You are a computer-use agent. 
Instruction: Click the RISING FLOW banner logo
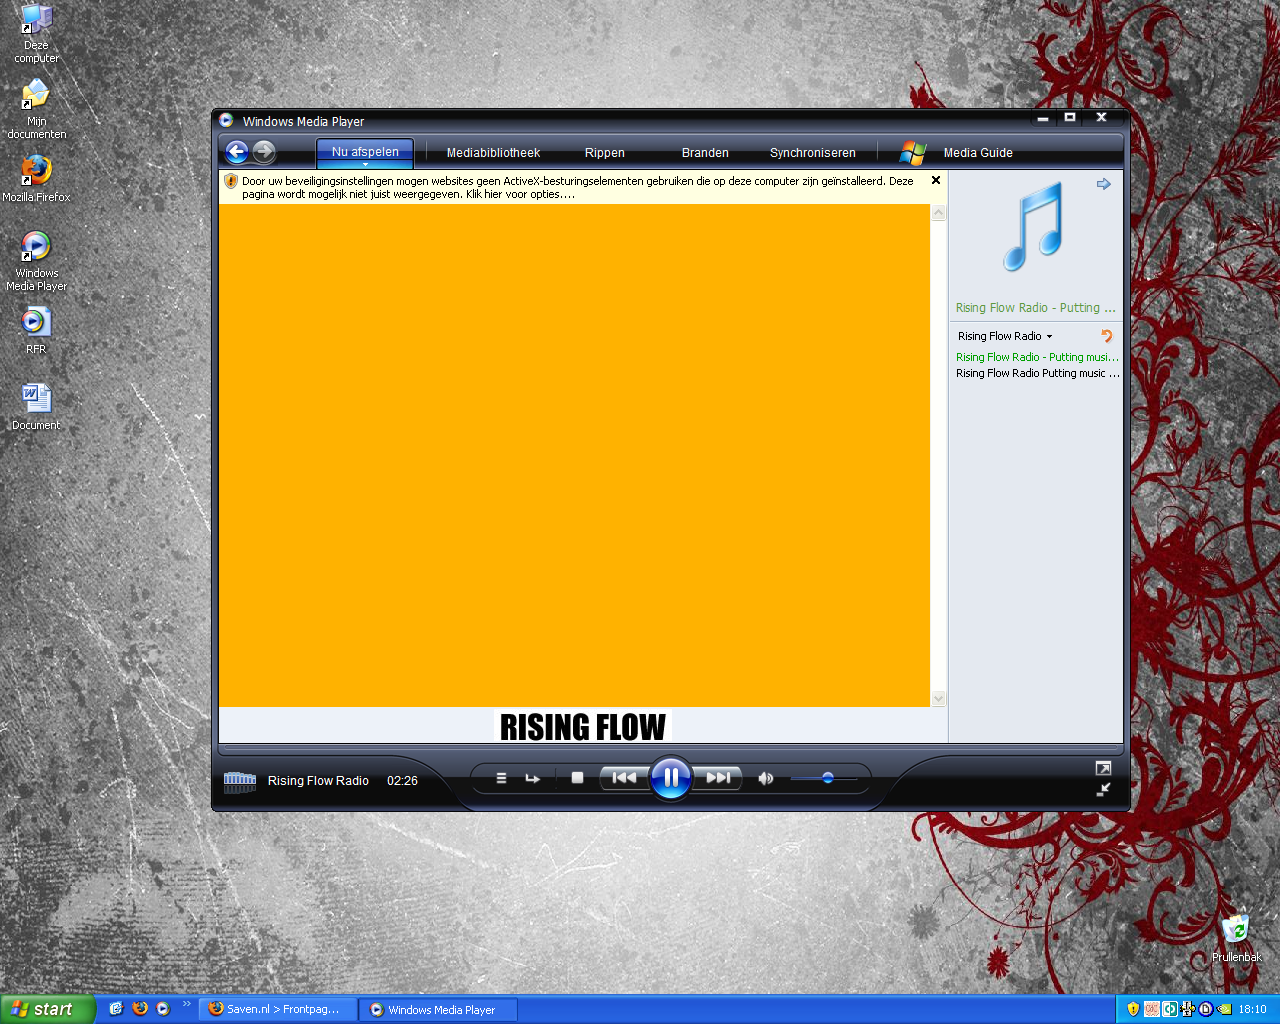point(583,727)
